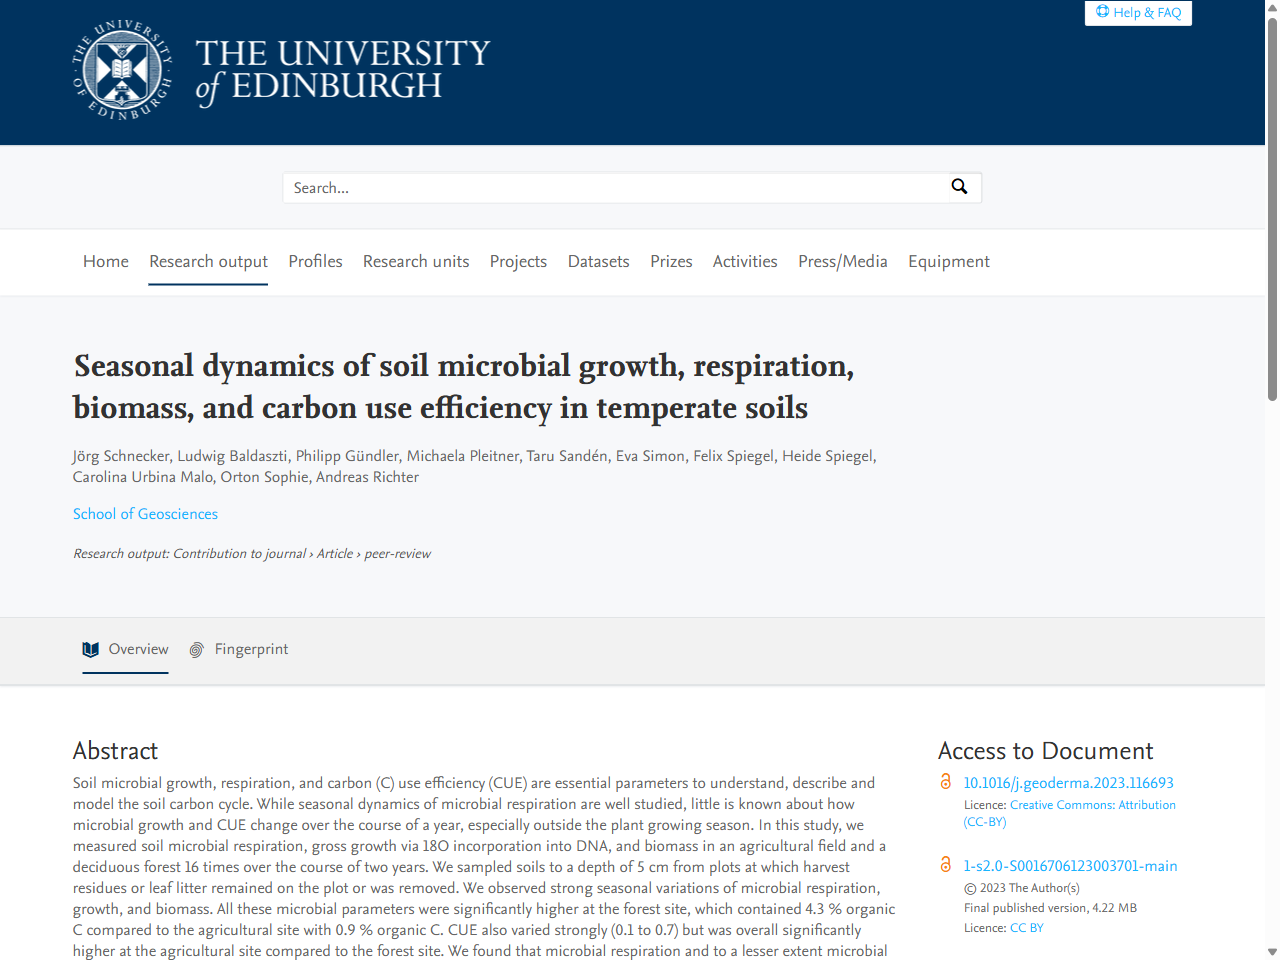
Task: Navigate to Research output in the menu
Action: click(x=208, y=261)
